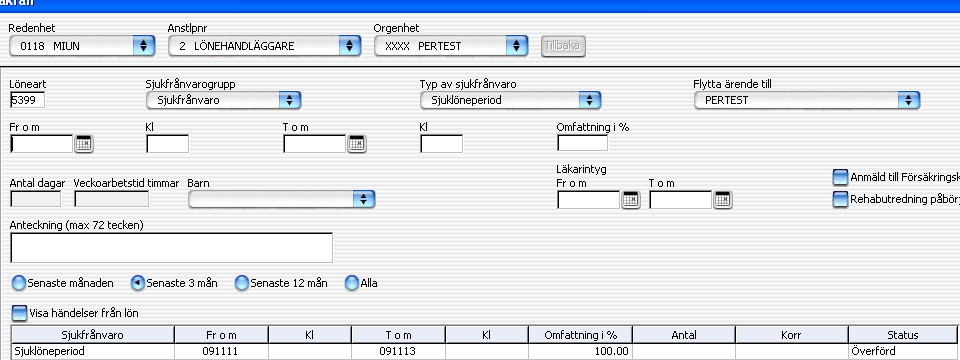
Task: Click the Tillbaka button
Action: 563,46
